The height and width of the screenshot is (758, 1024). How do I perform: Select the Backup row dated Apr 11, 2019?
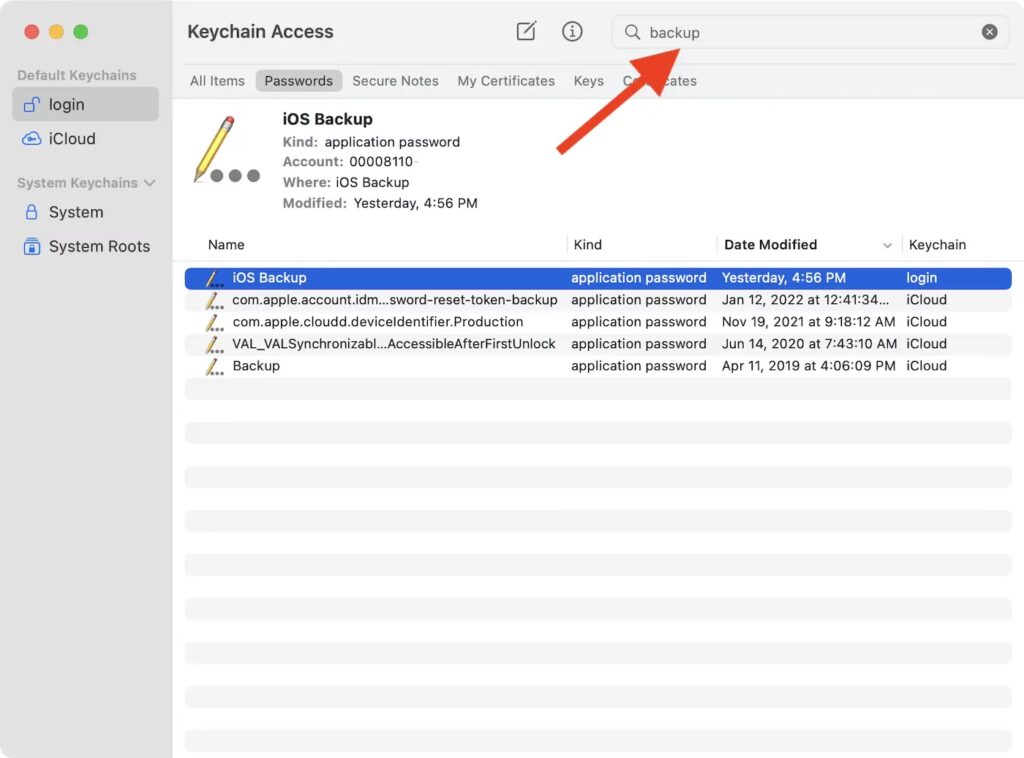click(256, 366)
